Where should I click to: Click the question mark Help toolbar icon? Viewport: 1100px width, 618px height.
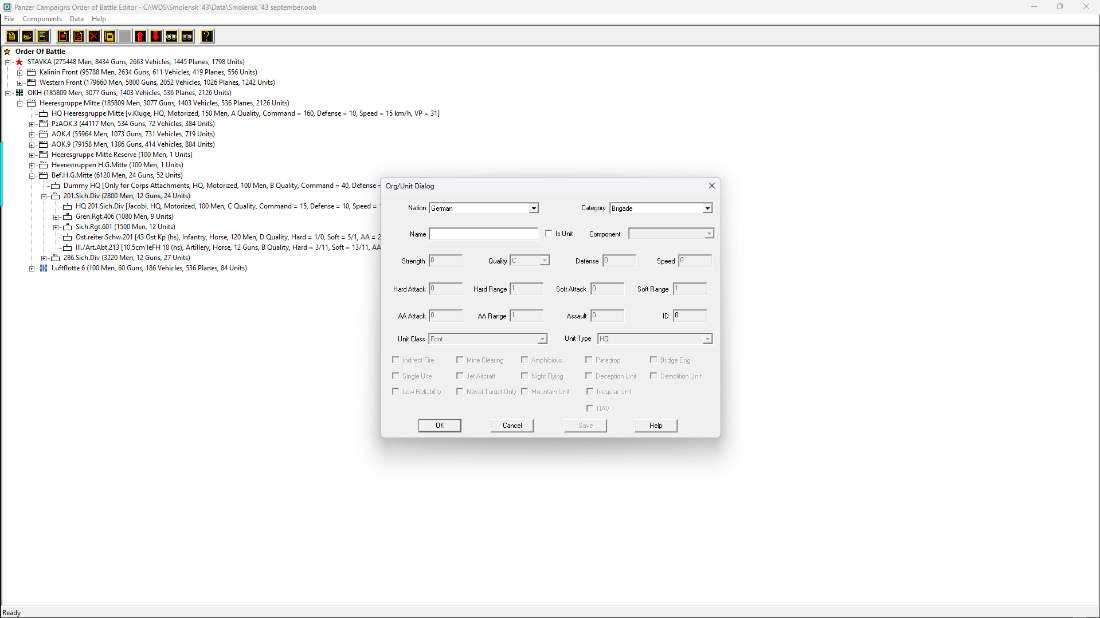pyautogui.click(x=207, y=36)
